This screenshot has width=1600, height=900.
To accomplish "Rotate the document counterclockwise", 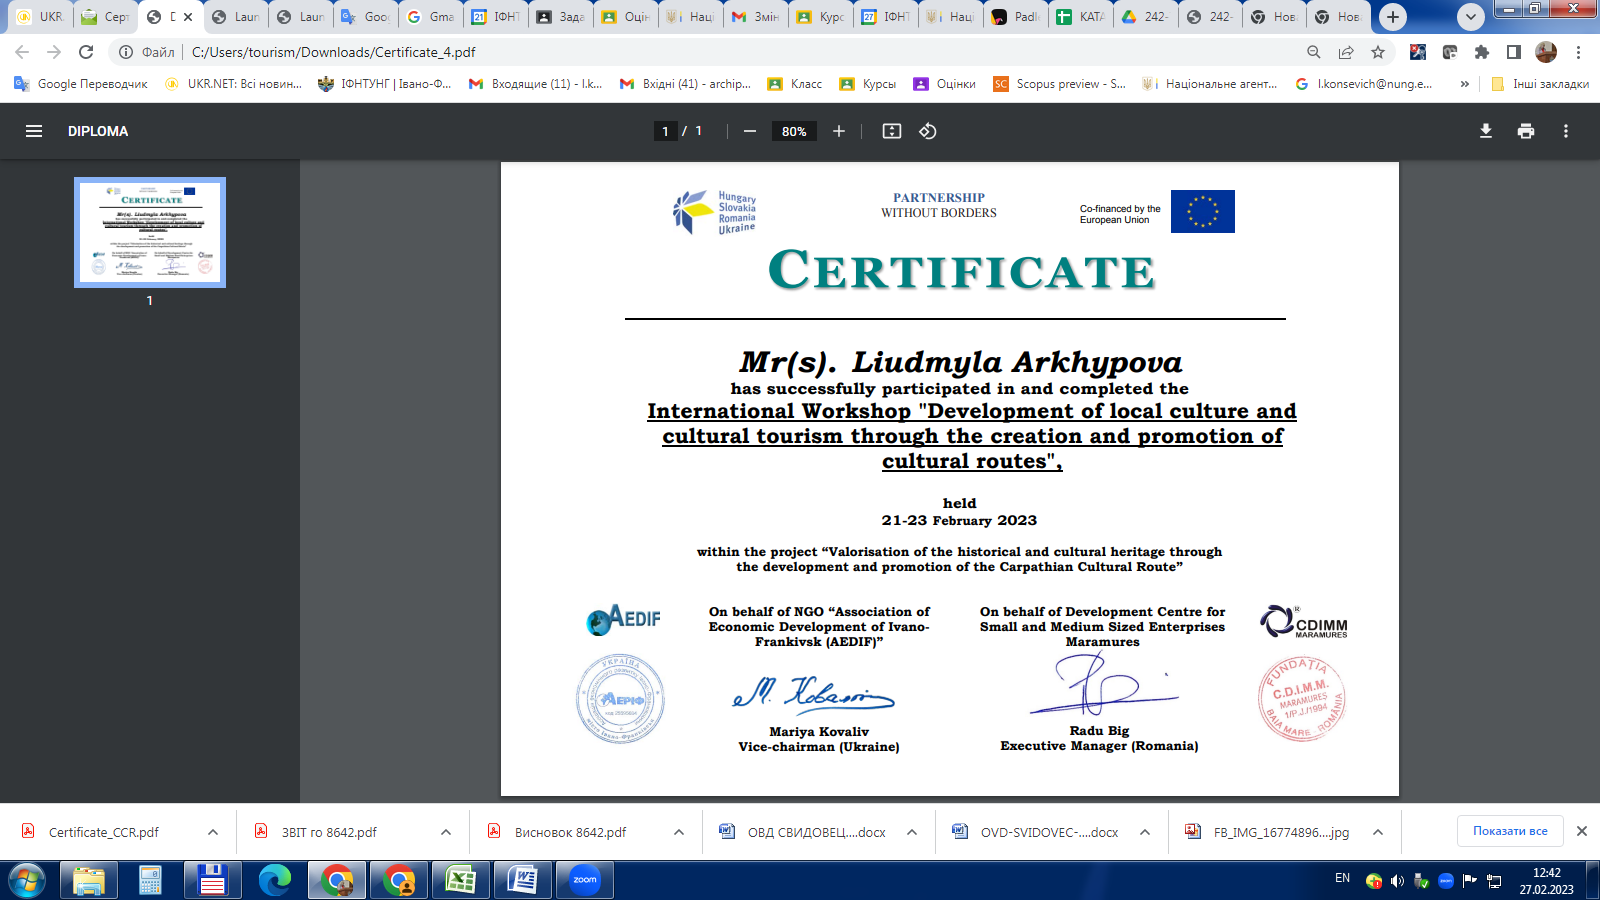I will pyautogui.click(x=928, y=131).
